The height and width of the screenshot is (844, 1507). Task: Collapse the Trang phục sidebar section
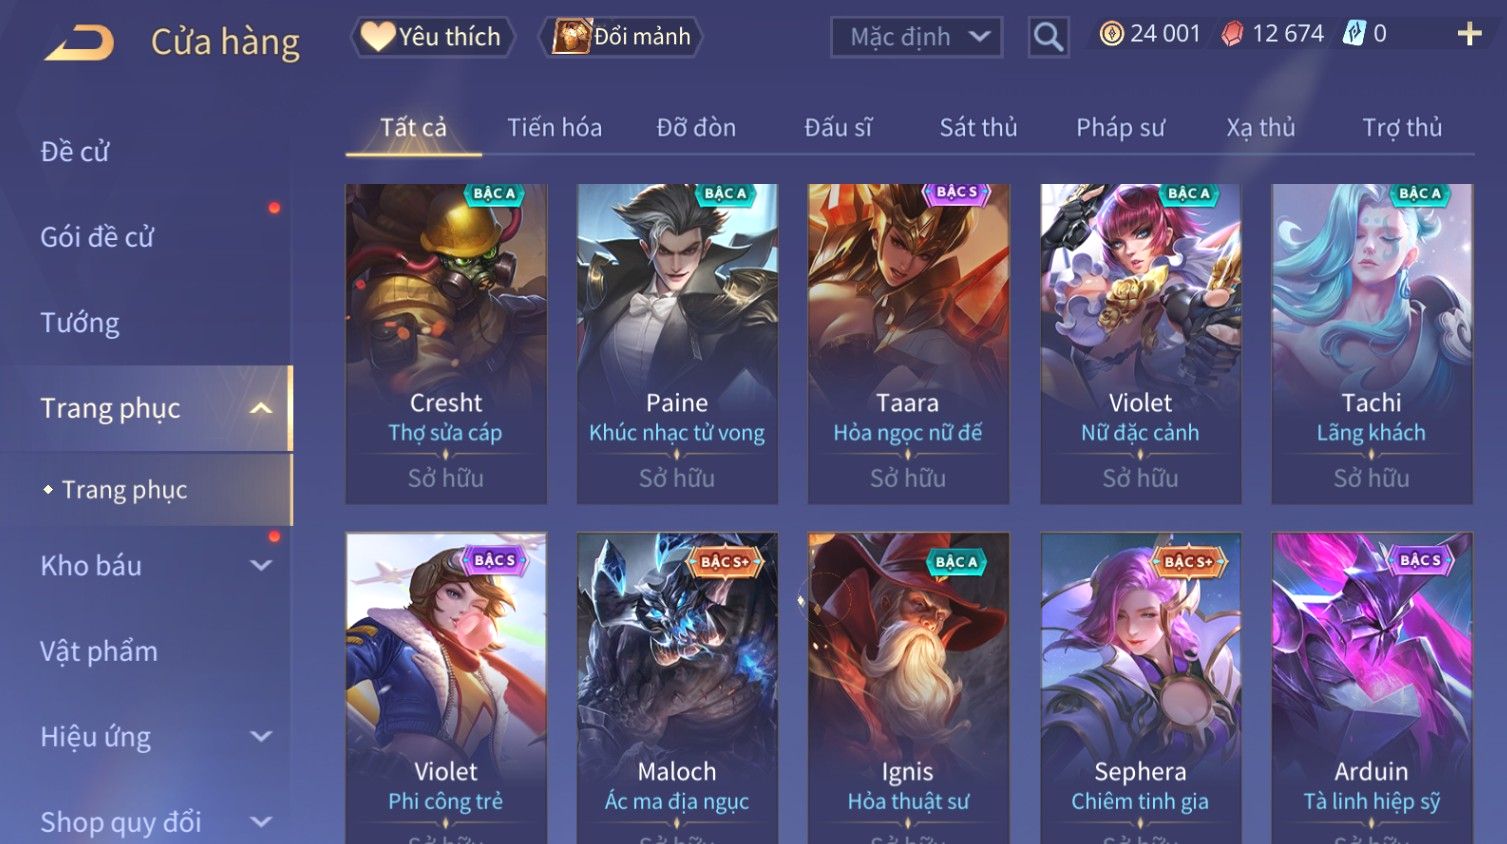(261, 408)
